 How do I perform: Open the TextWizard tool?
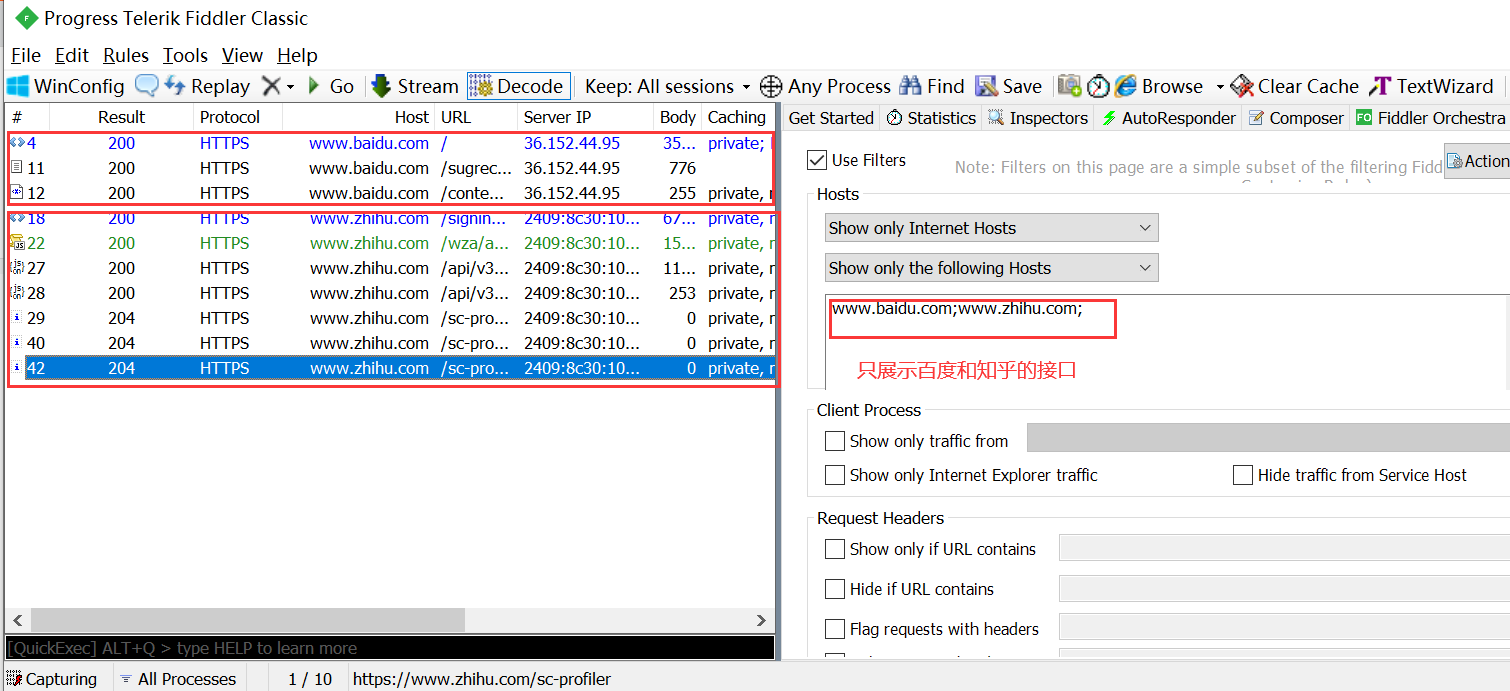click(x=1432, y=86)
